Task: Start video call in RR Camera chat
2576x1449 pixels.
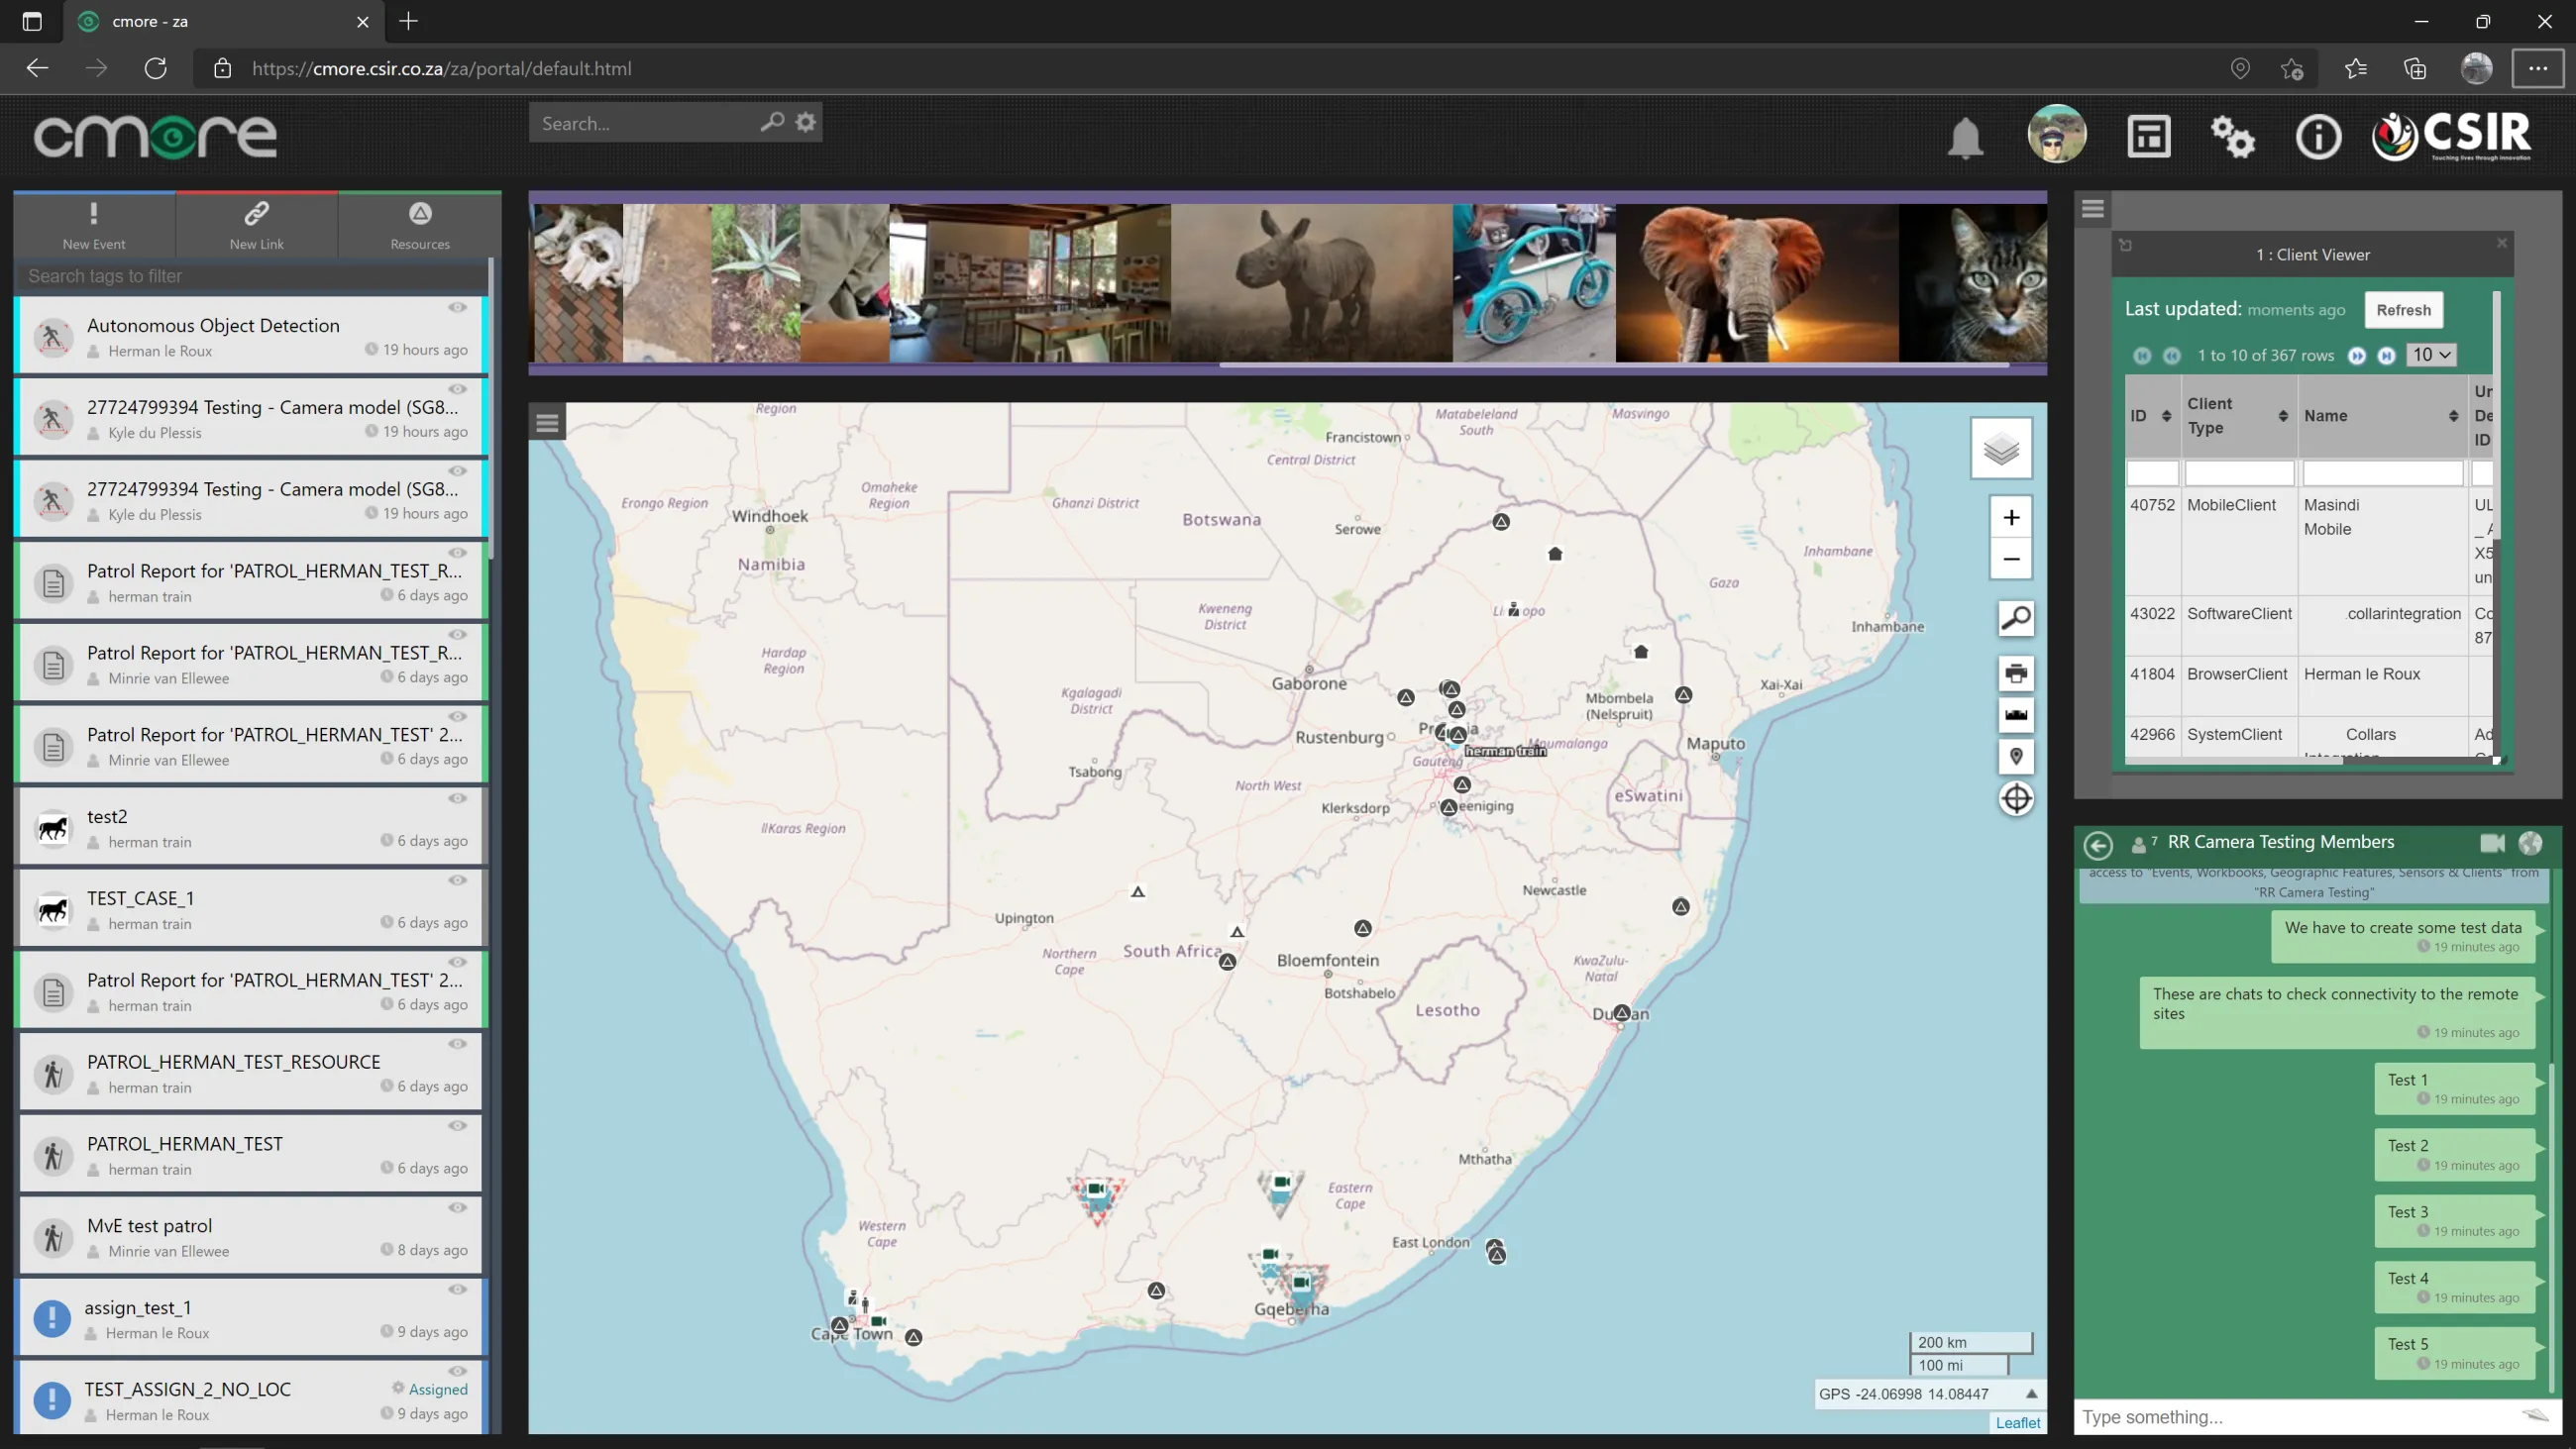Action: 2492,843
